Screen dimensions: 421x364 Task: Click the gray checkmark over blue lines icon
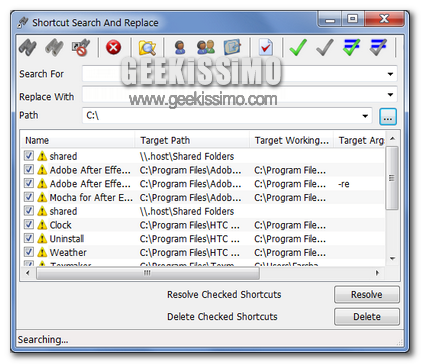tap(378, 47)
